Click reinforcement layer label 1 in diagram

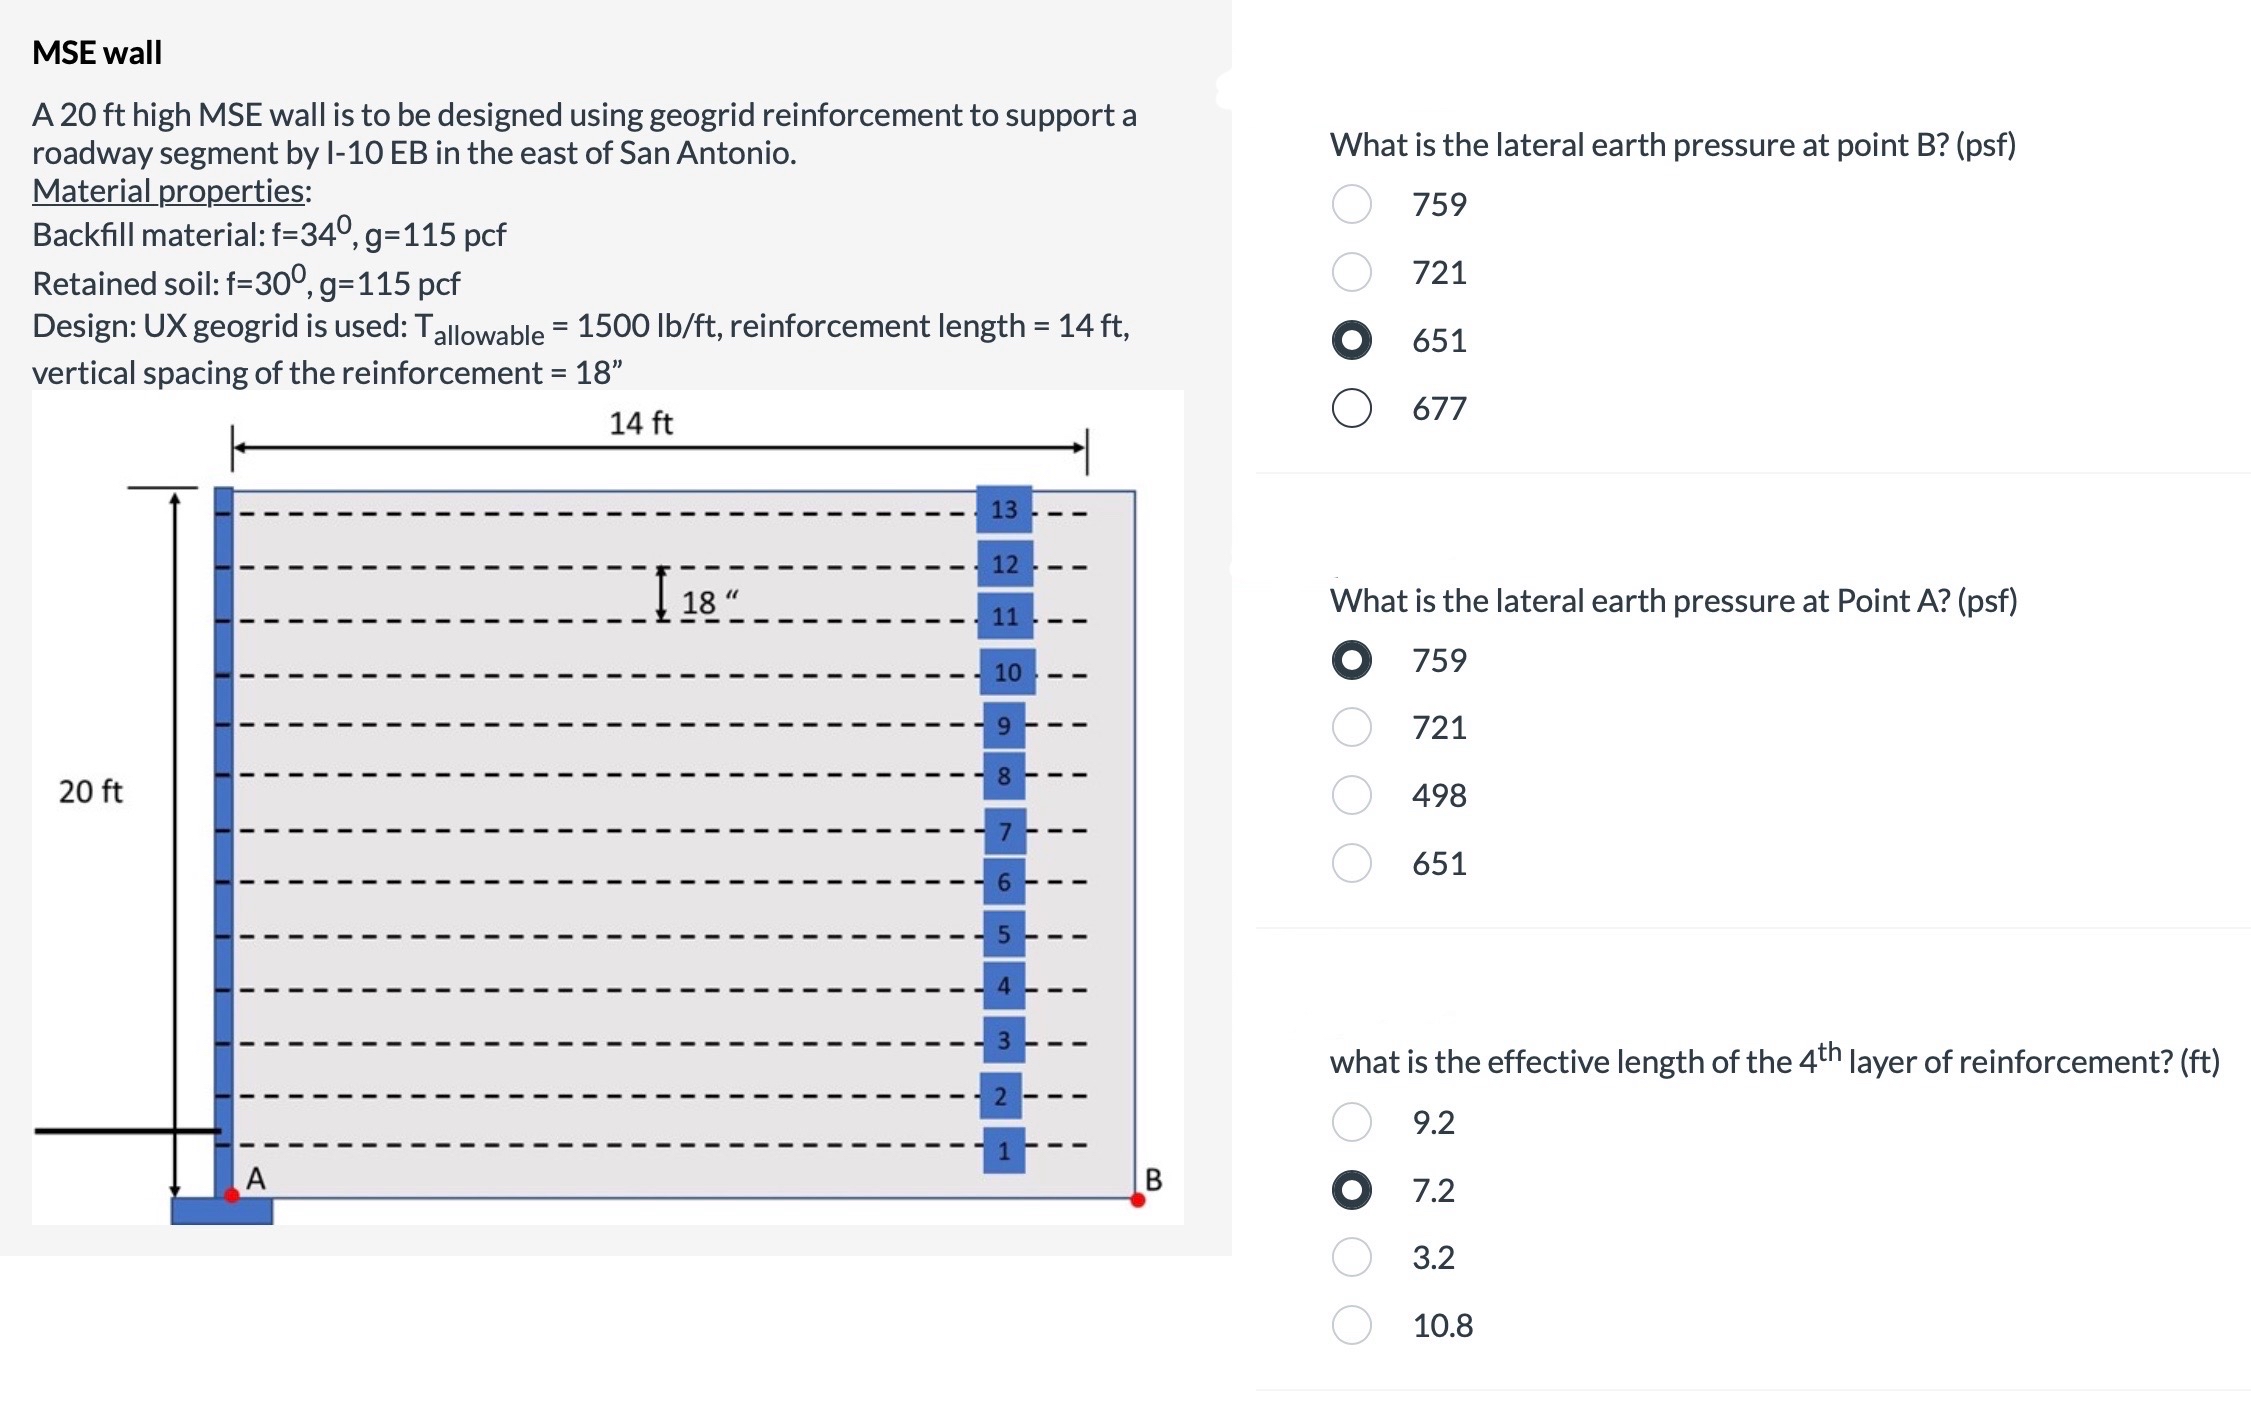(x=1004, y=1151)
